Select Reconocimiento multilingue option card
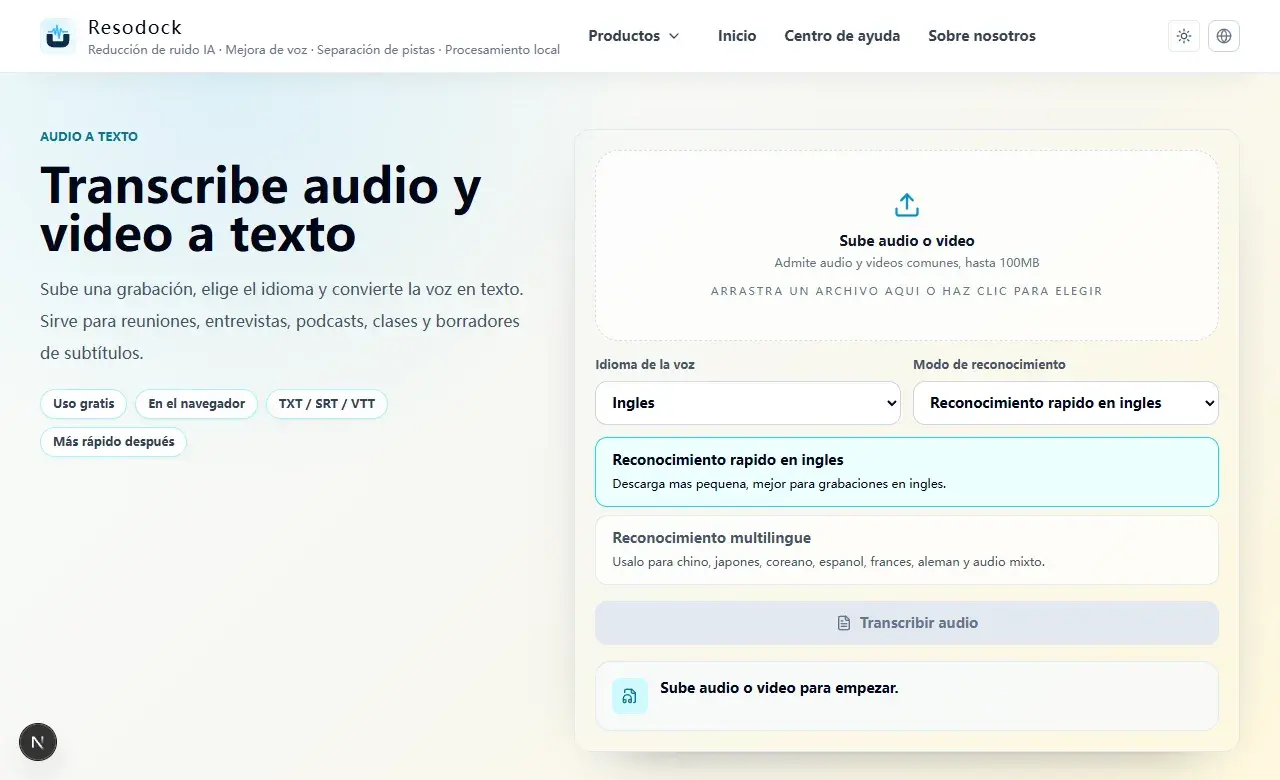The width and height of the screenshot is (1280, 780). point(907,550)
